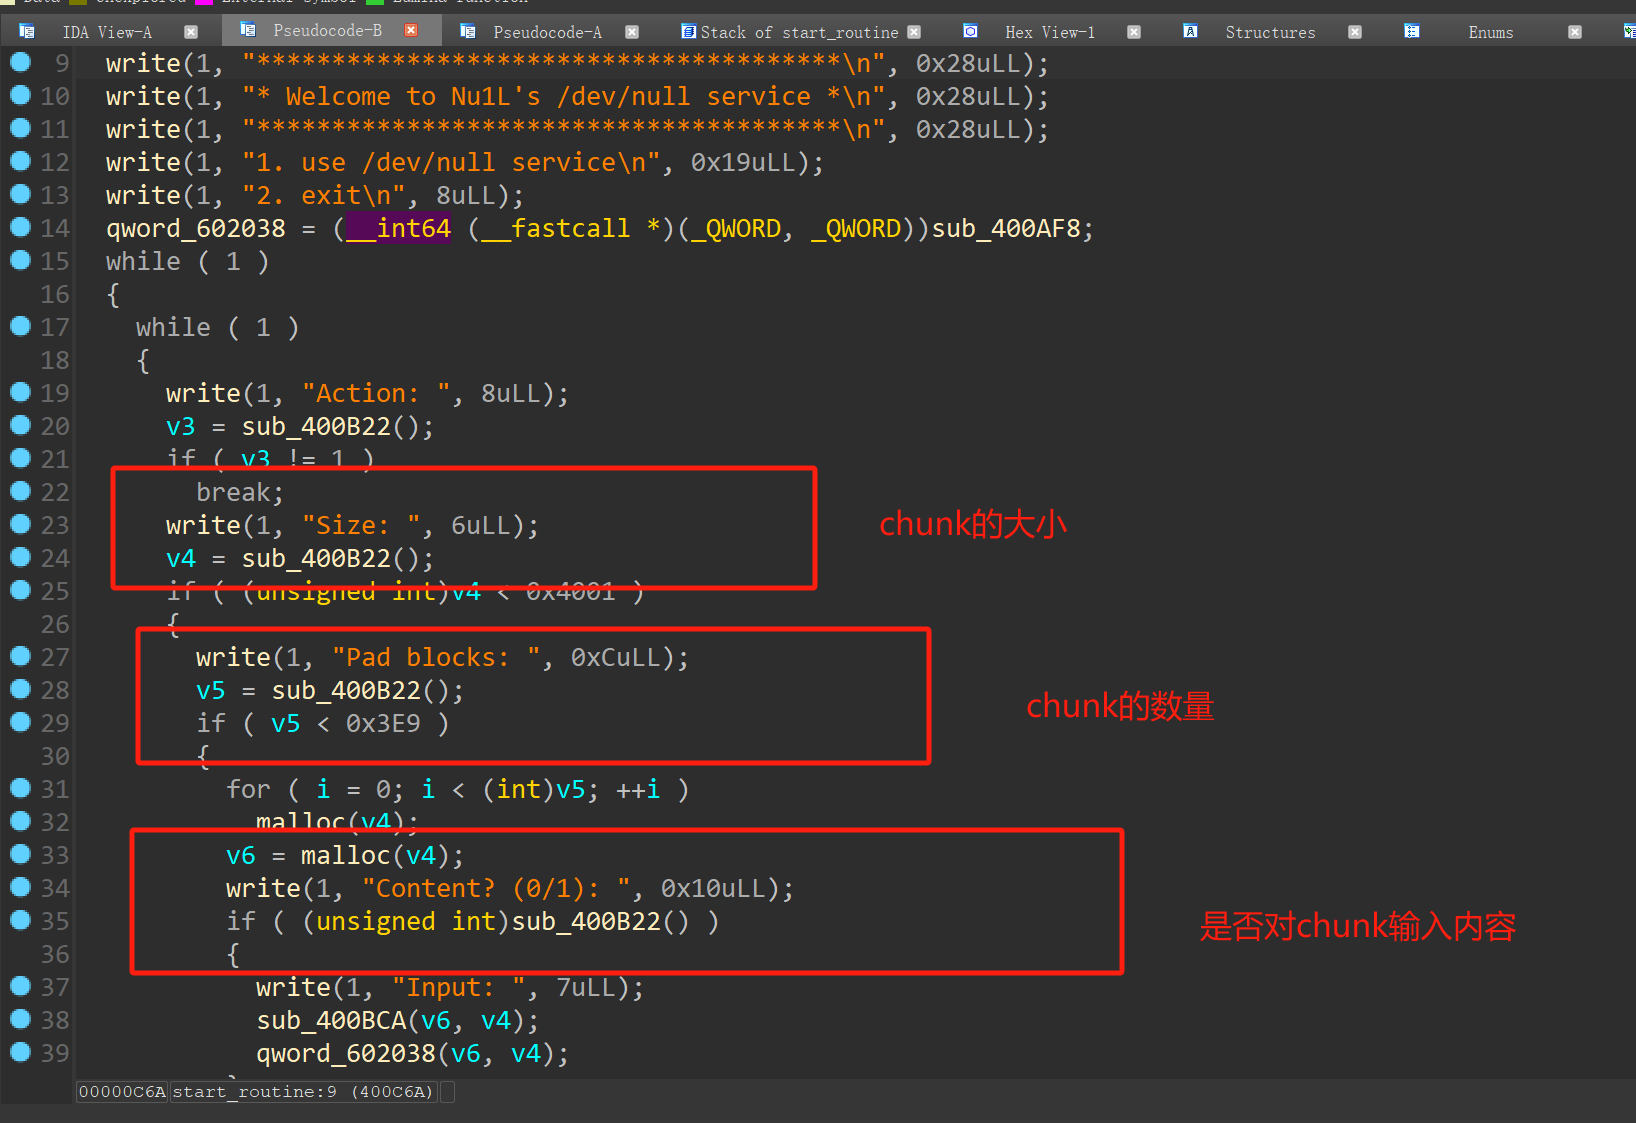Click sub_400B22 call on line 35

click(586, 922)
